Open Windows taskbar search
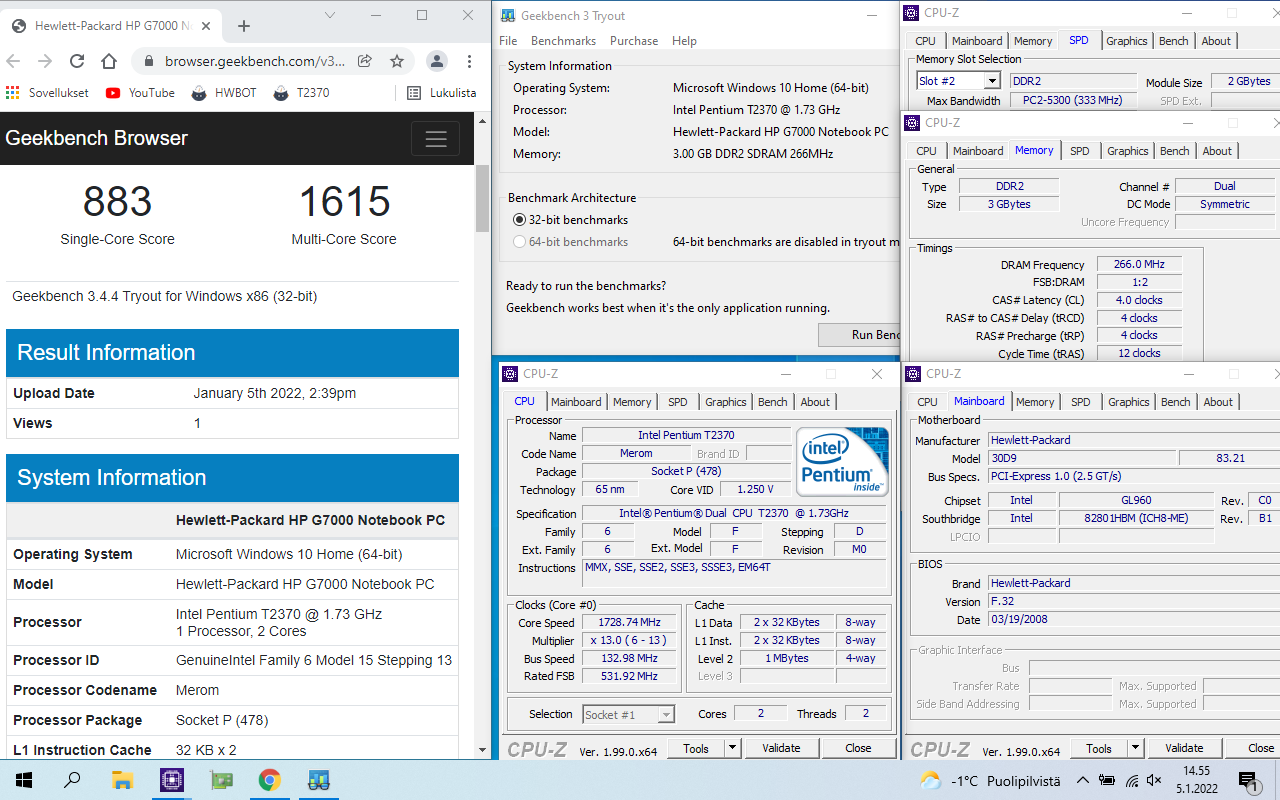The height and width of the screenshot is (800, 1280). coord(72,780)
